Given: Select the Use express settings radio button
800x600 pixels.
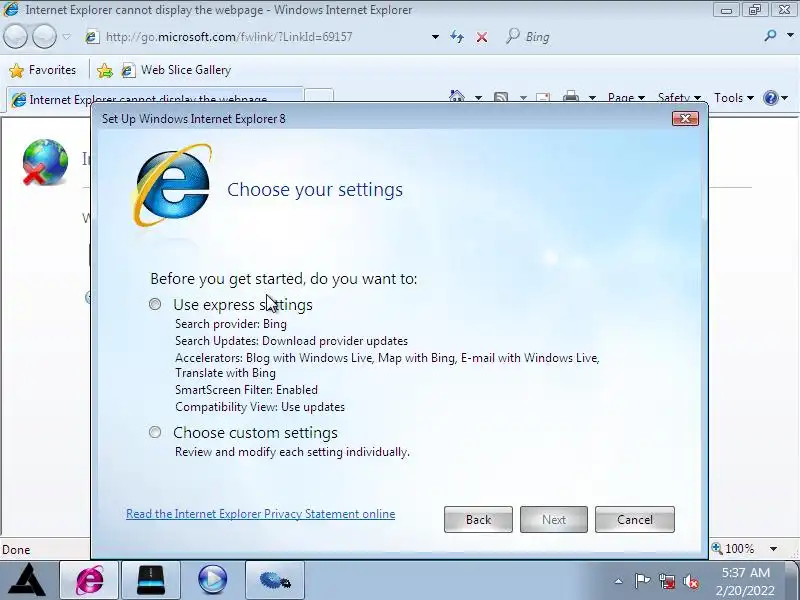Looking at the screenshot, I should point(155,305).
